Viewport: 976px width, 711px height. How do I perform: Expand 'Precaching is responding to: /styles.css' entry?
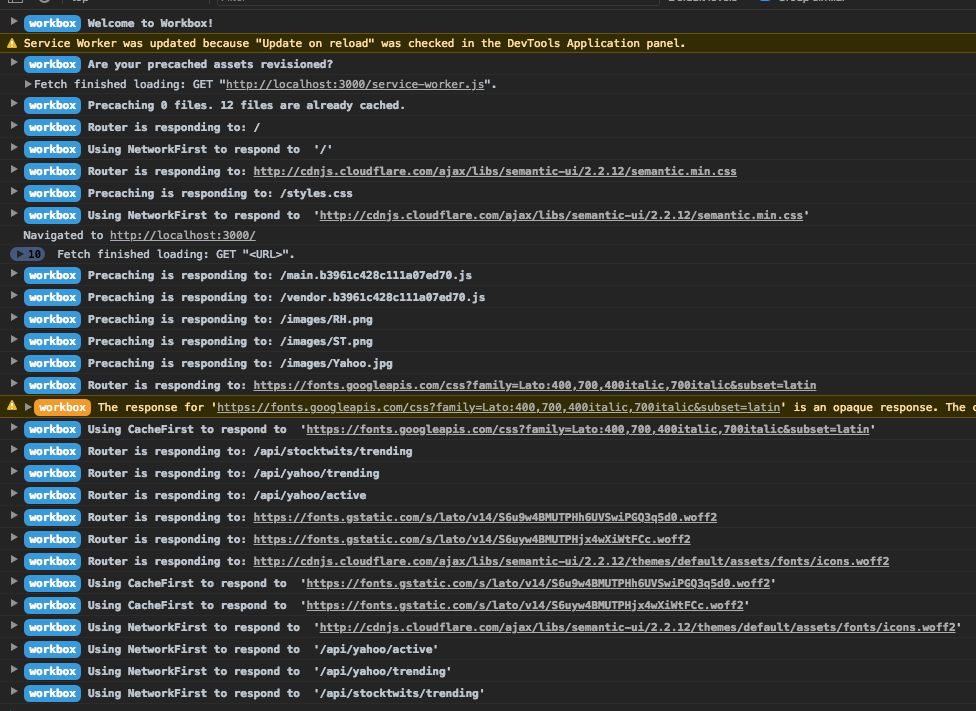tap(12, 193)
